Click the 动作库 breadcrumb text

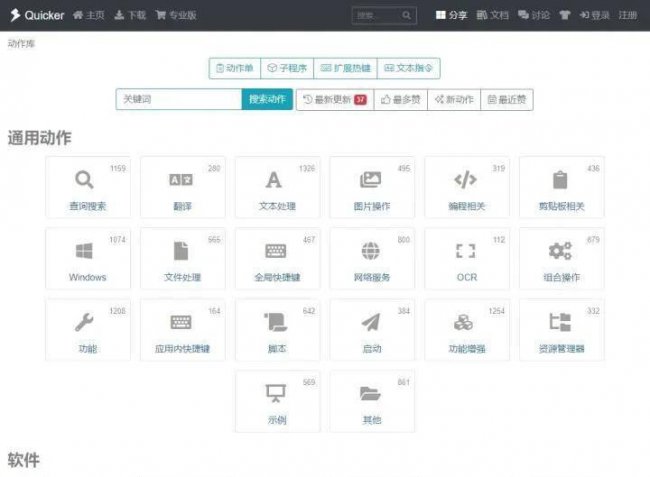point(21,44)
